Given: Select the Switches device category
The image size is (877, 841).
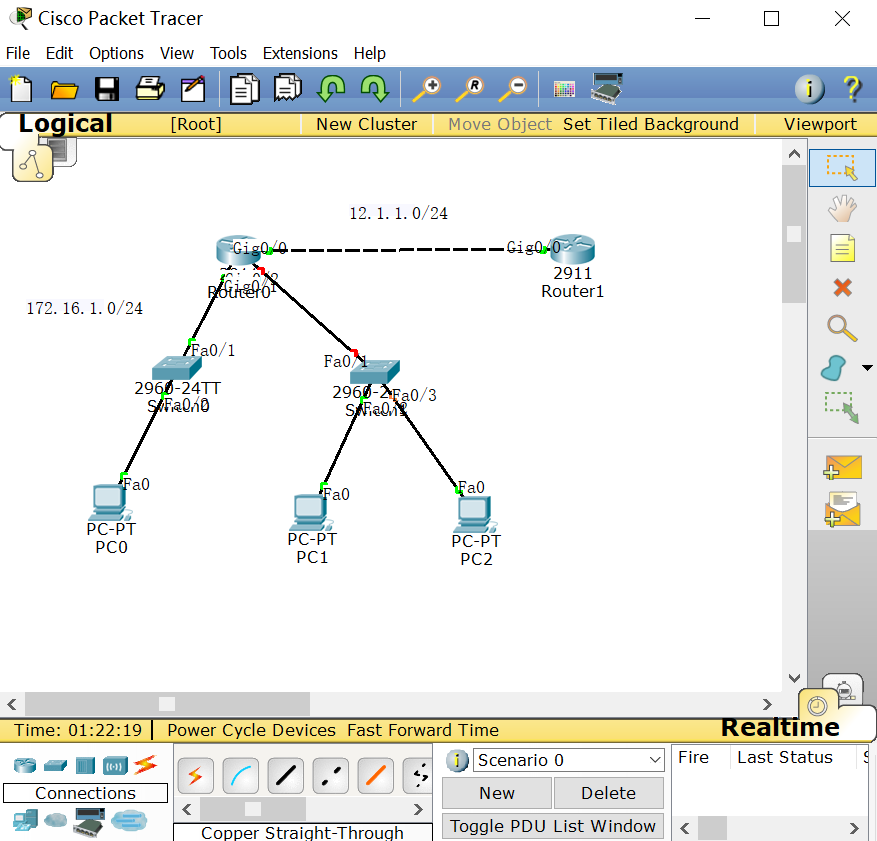Looking at the screenshot, I should pos(55,765).
